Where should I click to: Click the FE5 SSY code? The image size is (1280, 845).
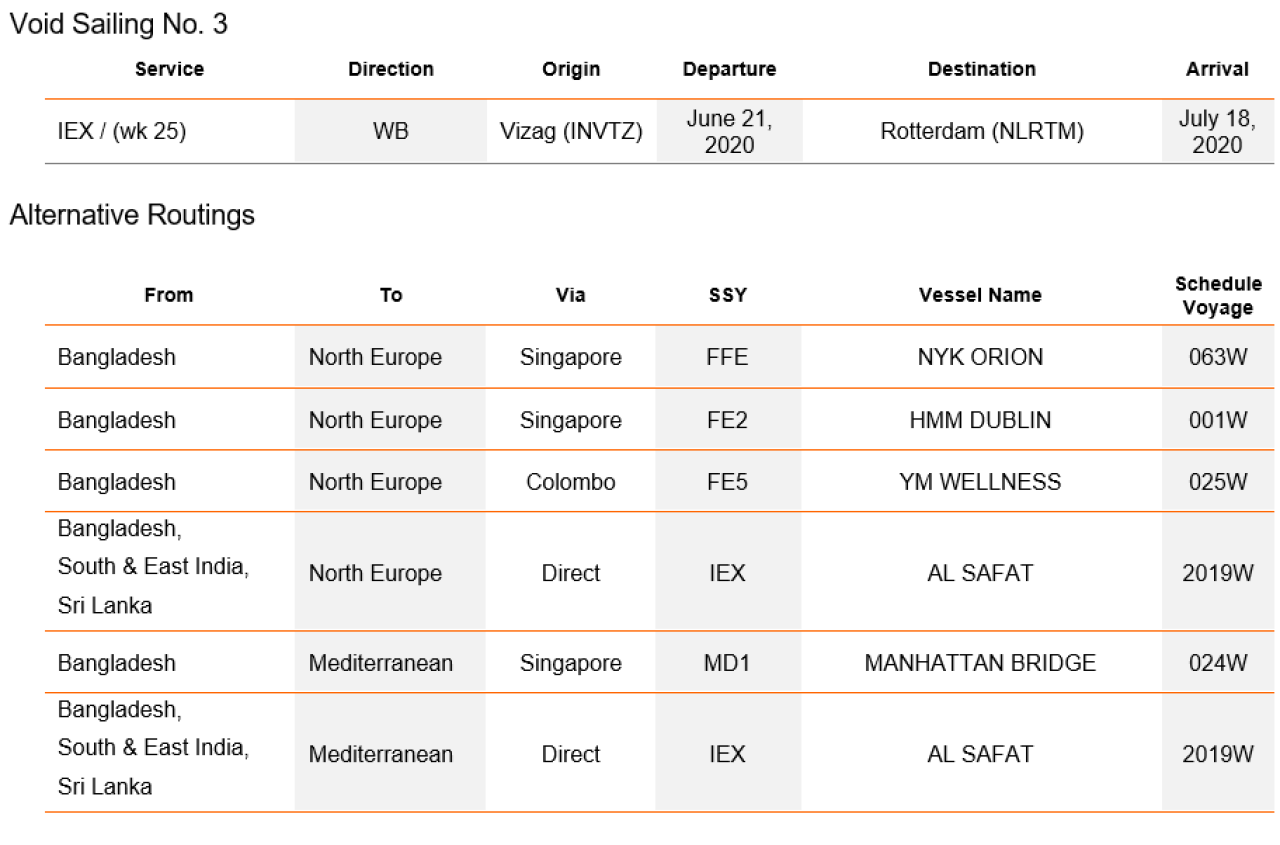(727, 482)
